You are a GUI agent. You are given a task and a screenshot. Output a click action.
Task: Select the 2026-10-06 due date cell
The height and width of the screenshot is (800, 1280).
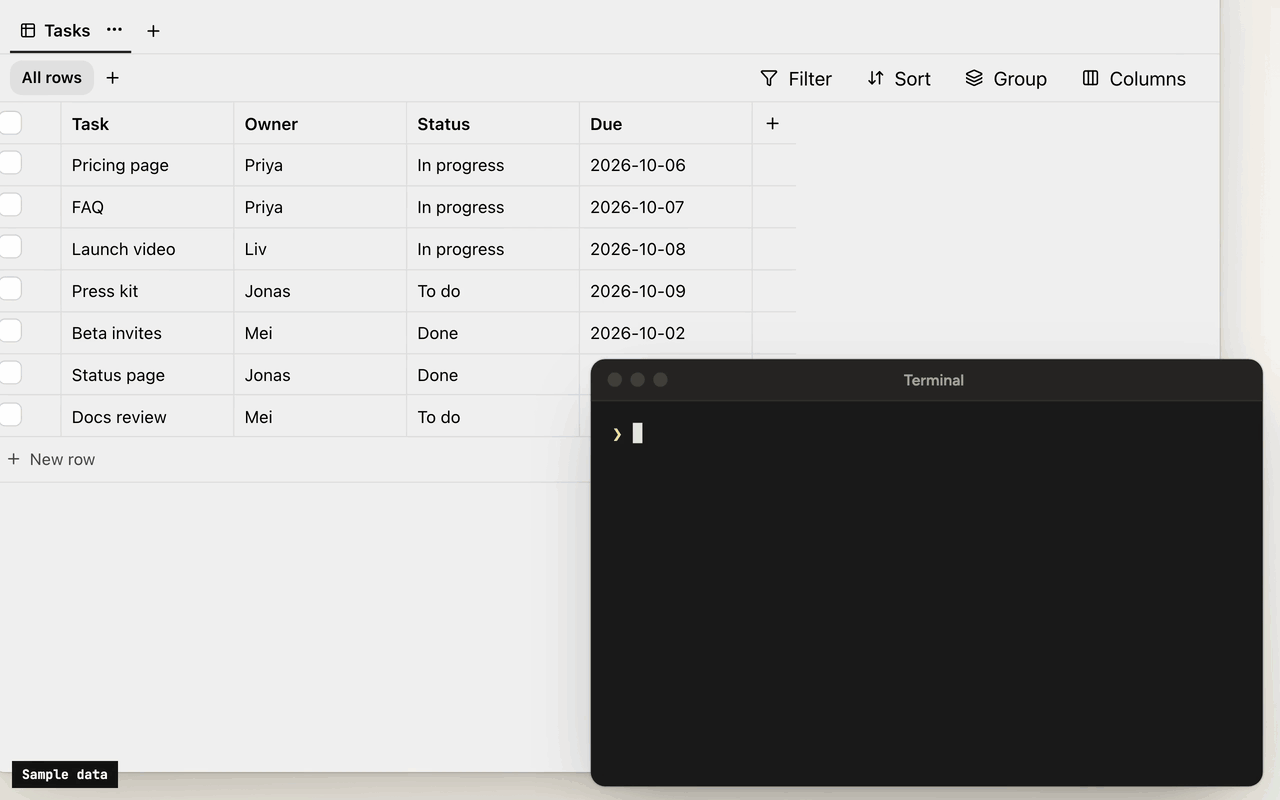pyautogui.click(x=666, y=165)
